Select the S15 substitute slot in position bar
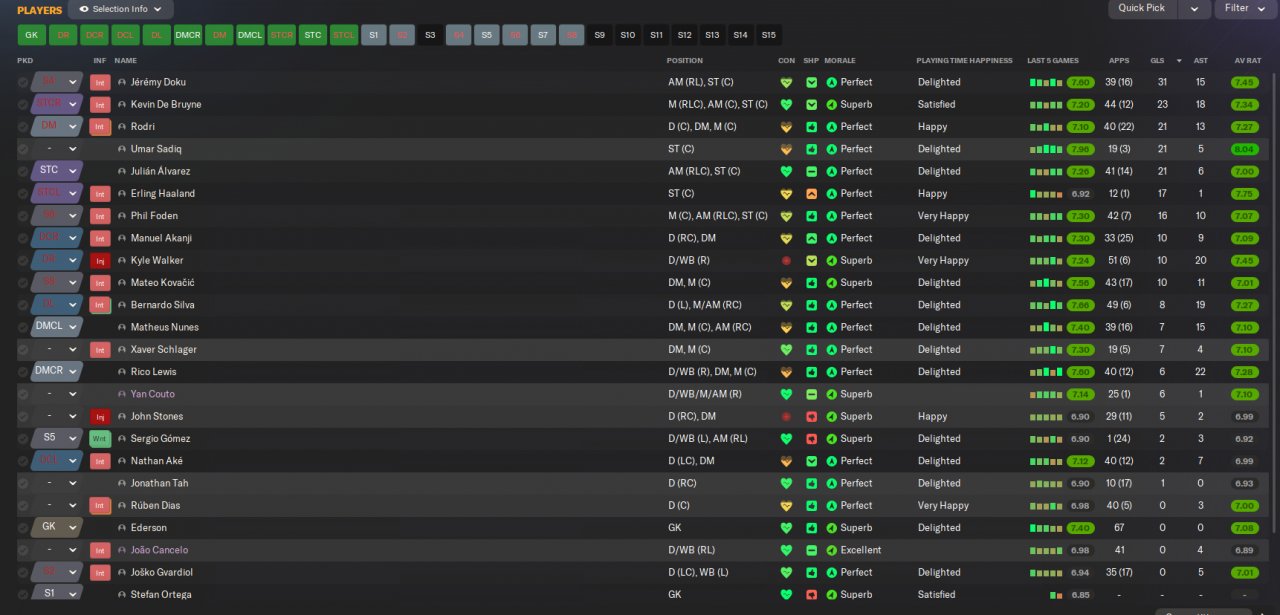The image size is (1280, 615). click(x=768, y=35)
